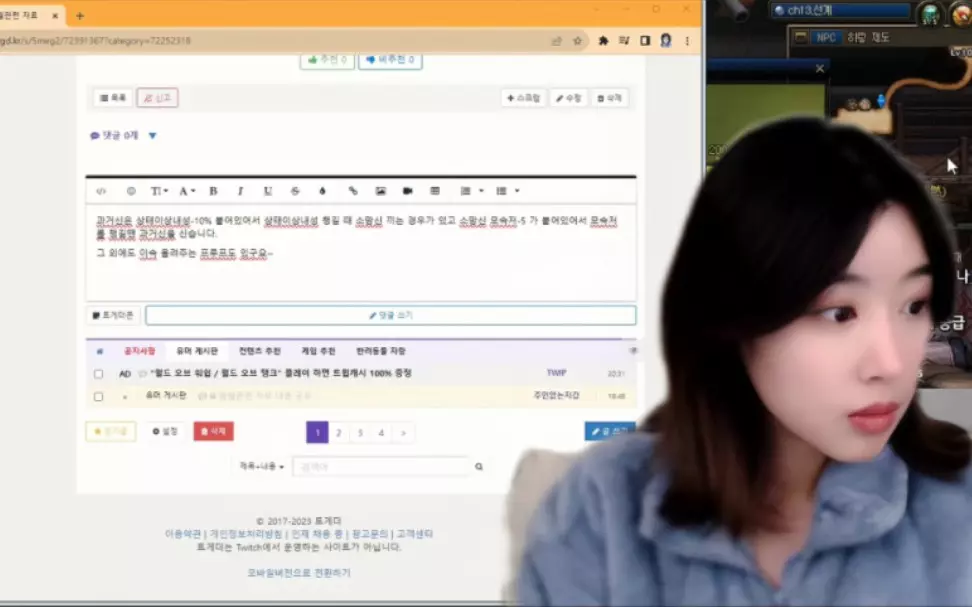Go to page 2 of the board
972x607 pixels.
click(x=338, y=433)
